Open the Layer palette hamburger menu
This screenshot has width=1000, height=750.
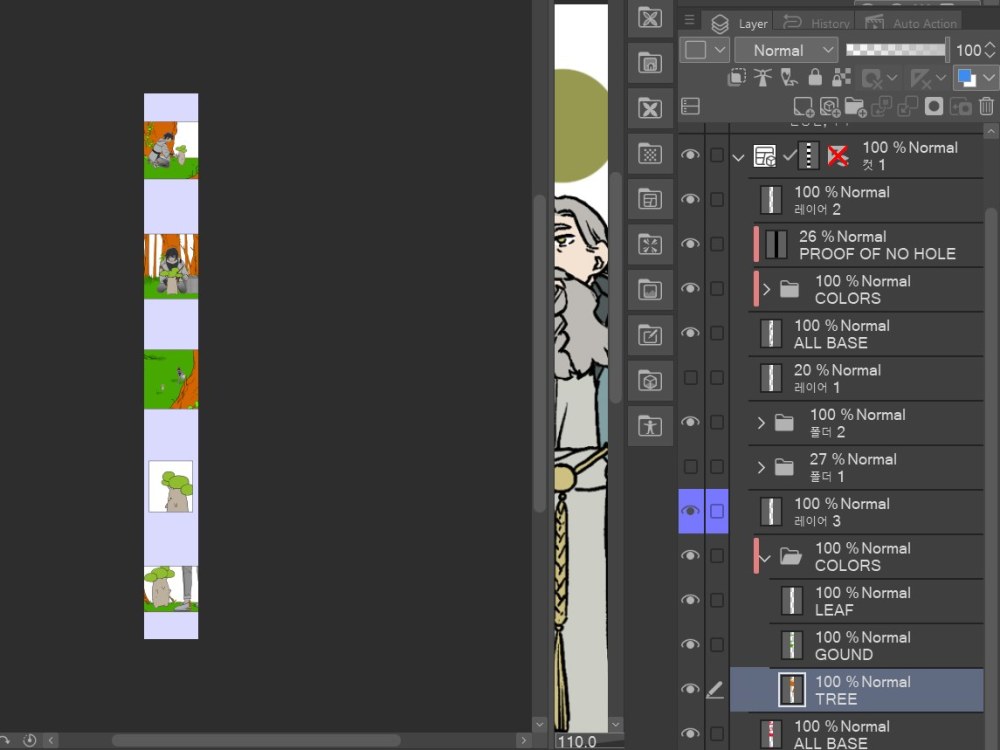[x=689, y=21]
